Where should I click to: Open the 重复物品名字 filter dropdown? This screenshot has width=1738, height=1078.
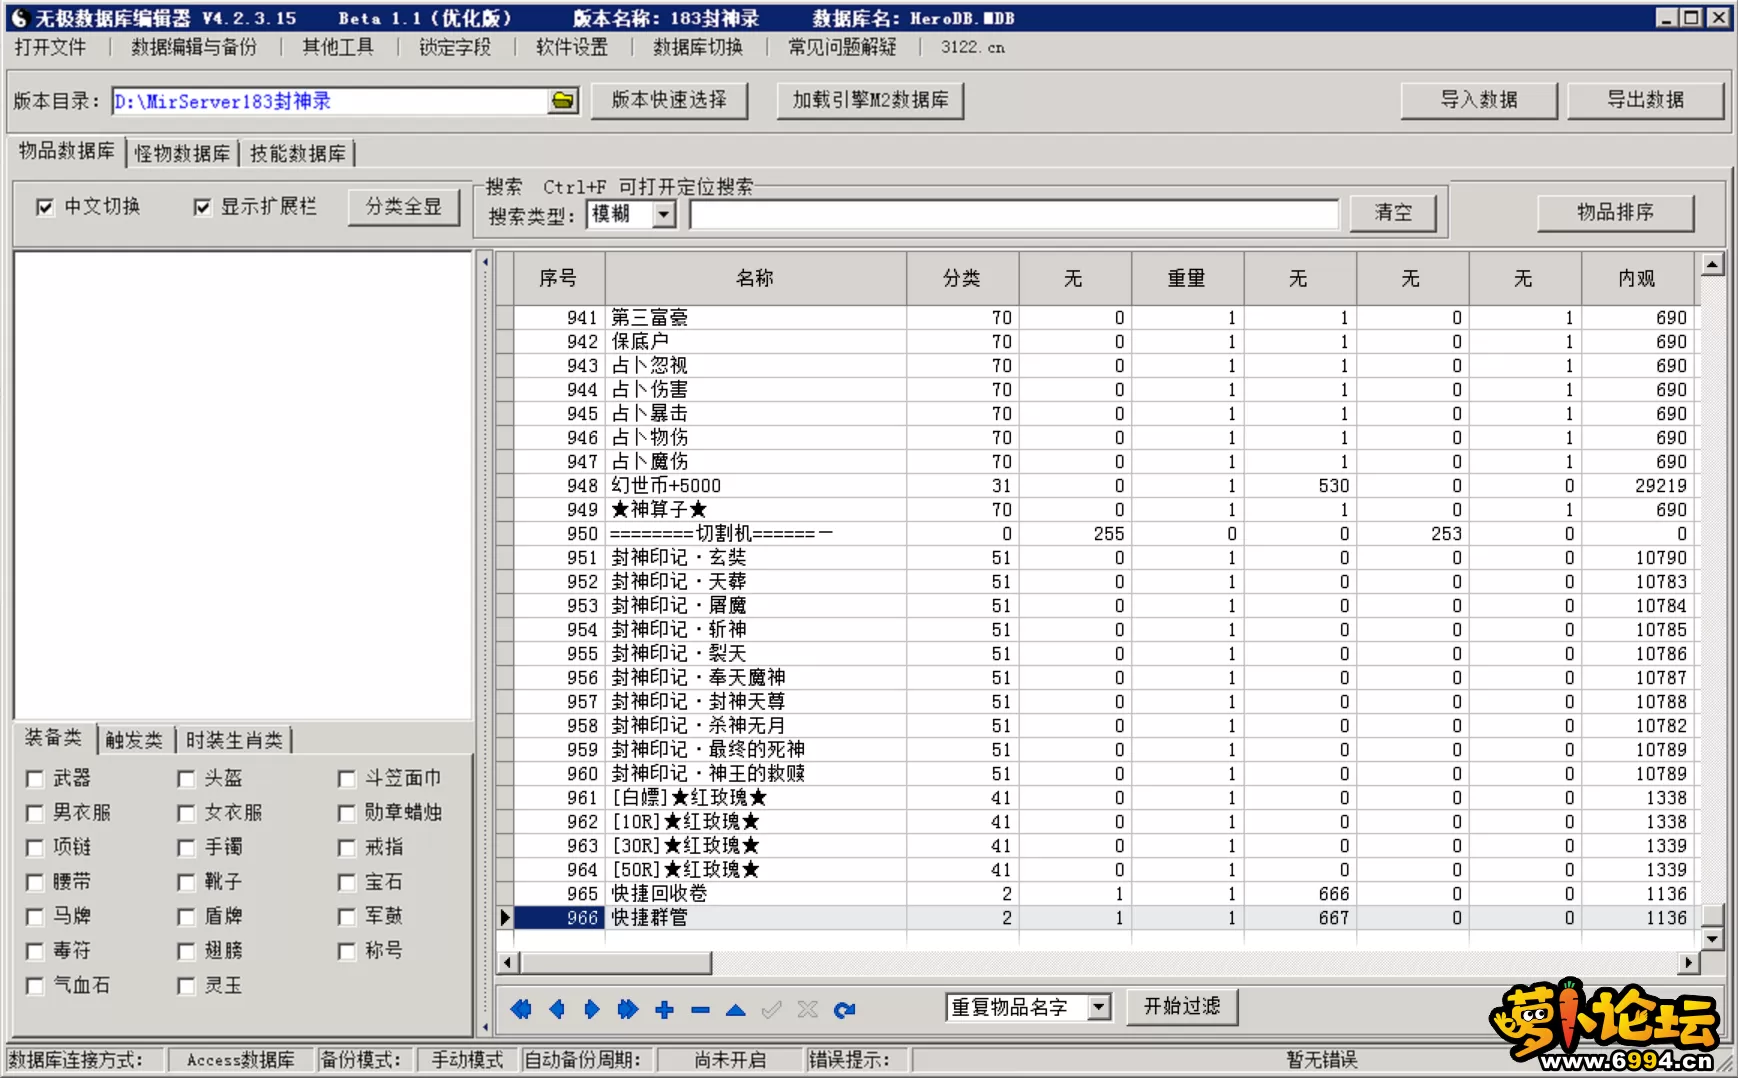click(x=1099, y=1007)
